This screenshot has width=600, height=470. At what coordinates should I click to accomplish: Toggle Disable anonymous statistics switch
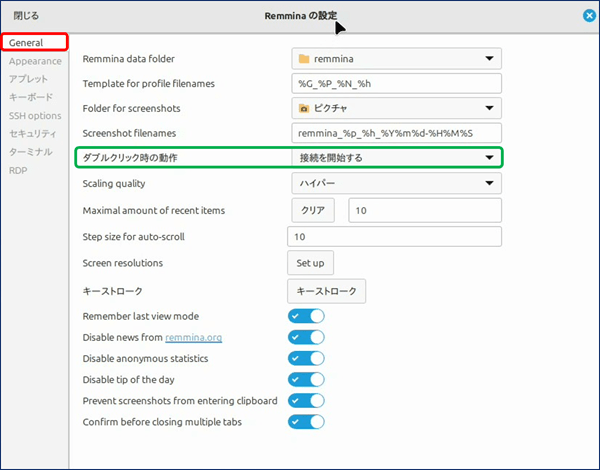point(306,358)
